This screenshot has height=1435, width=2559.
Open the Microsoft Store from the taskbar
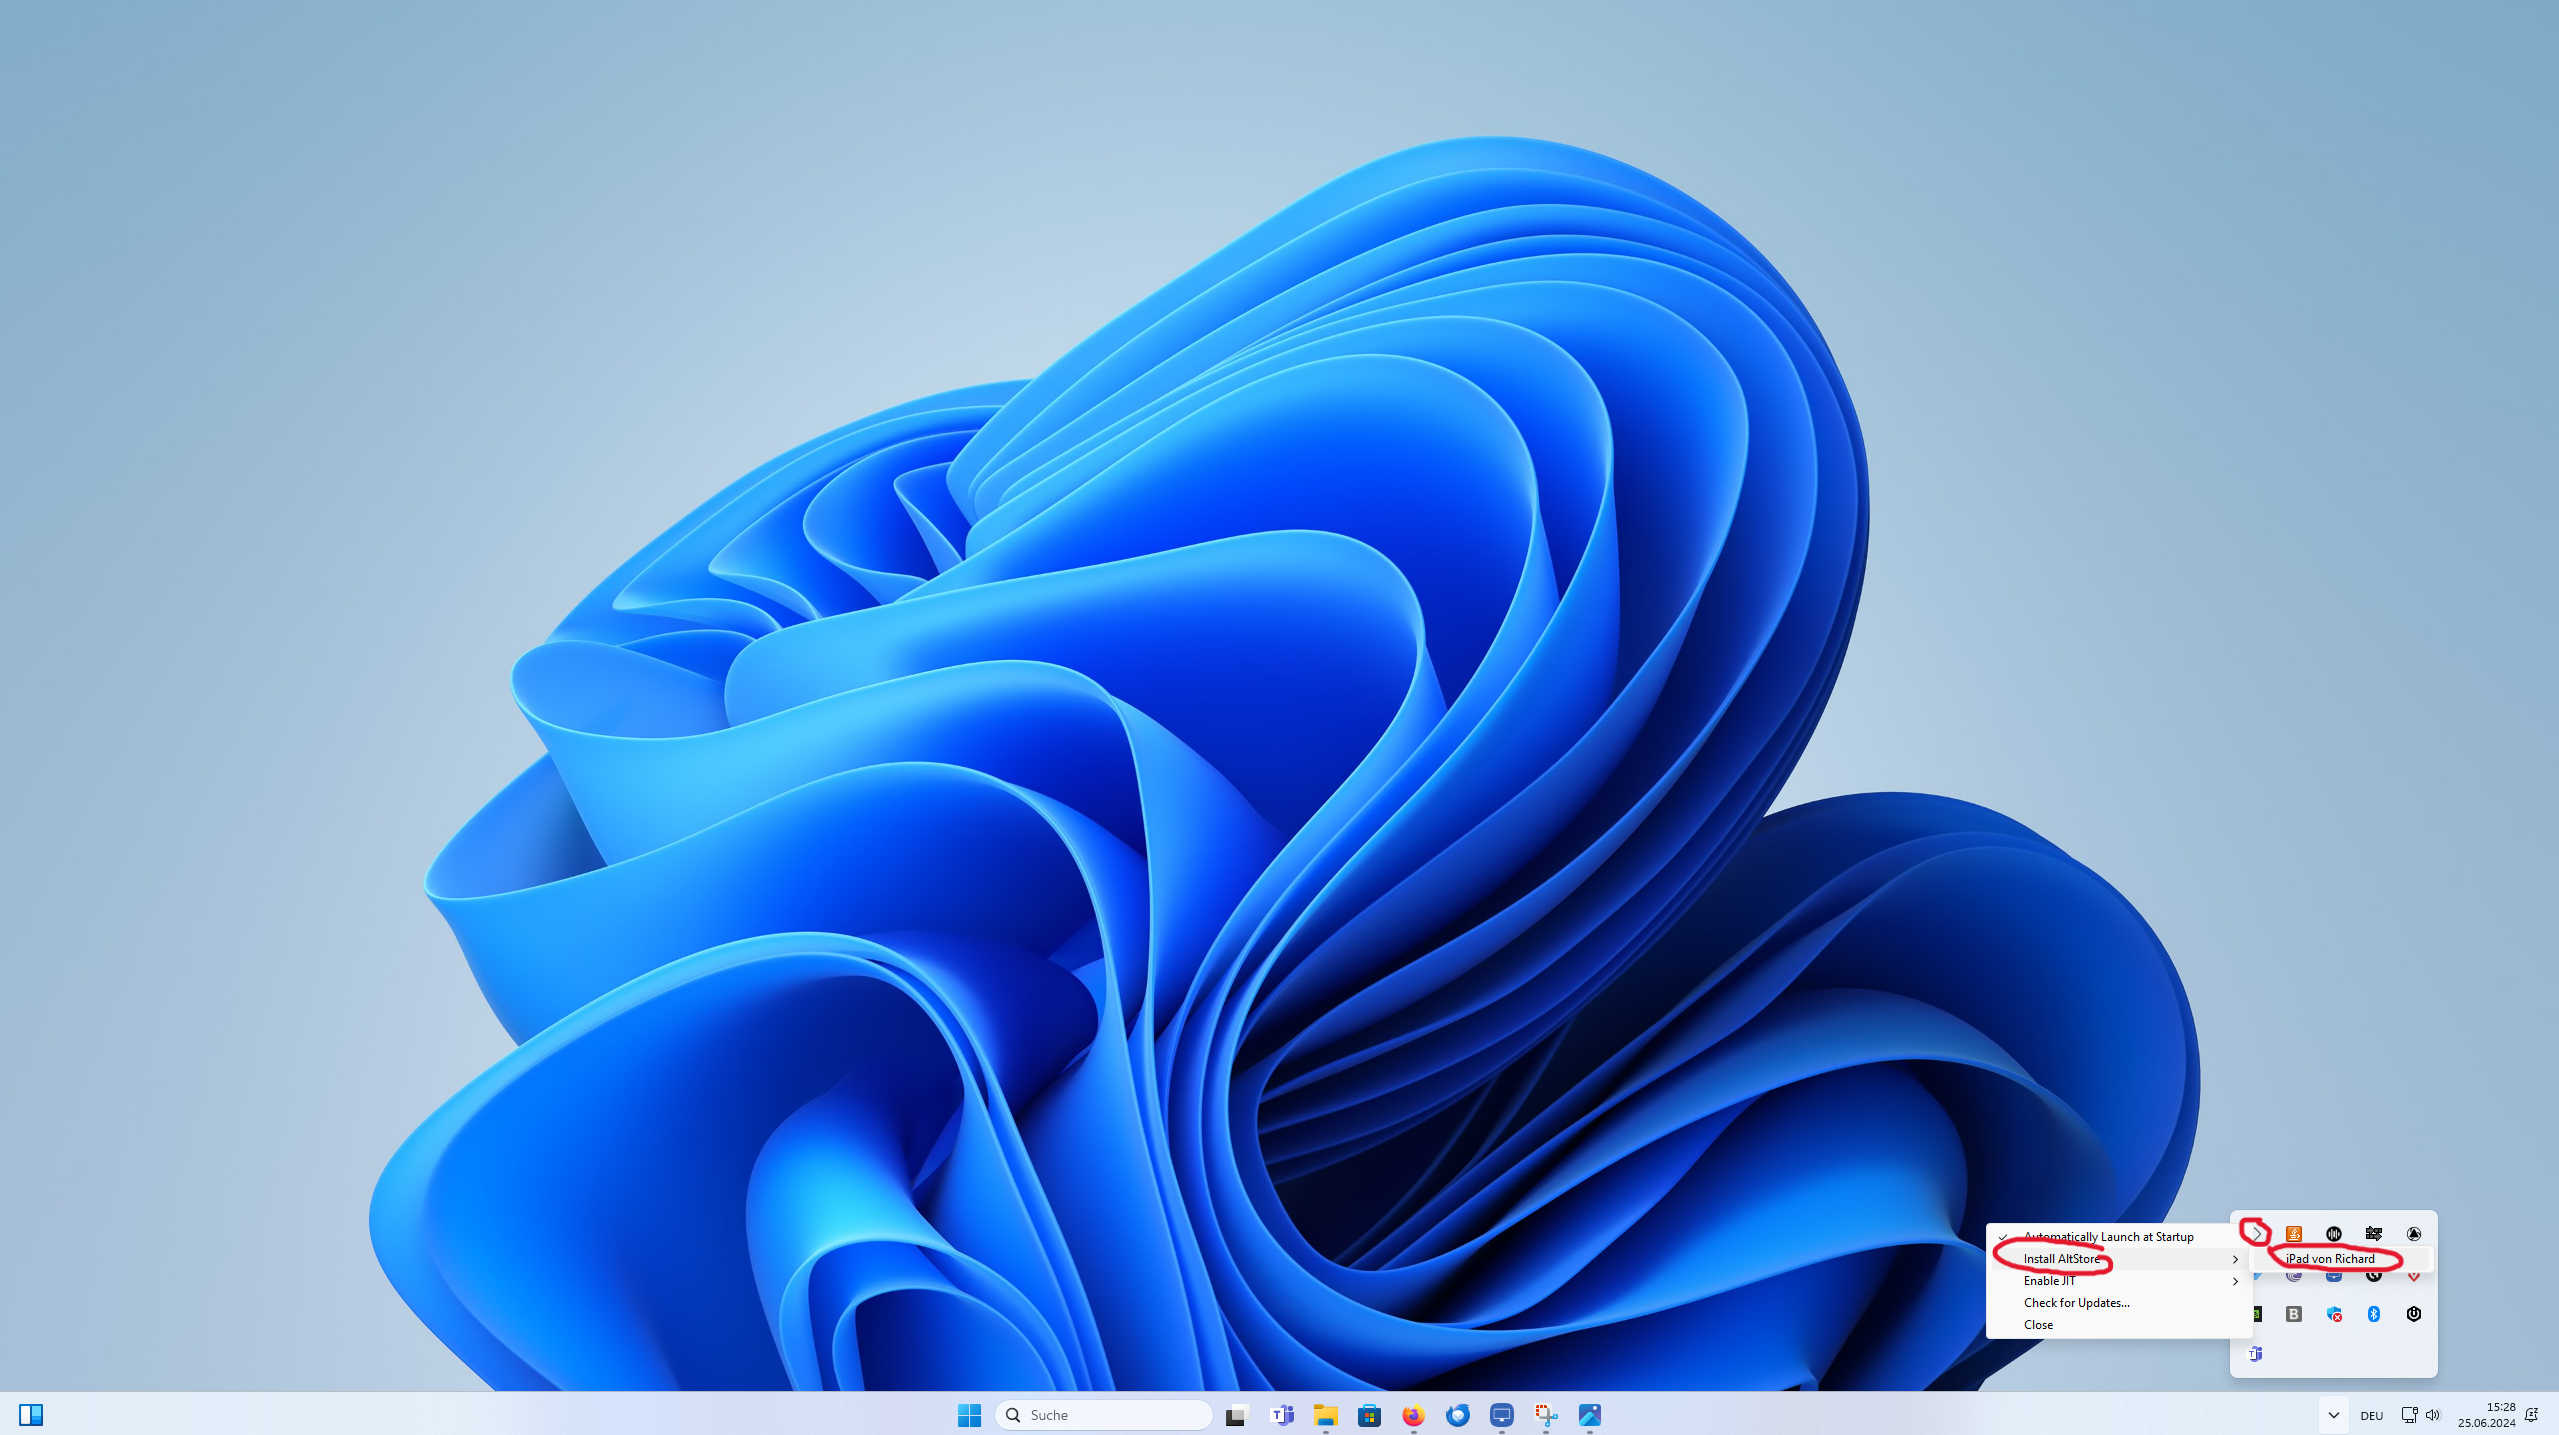[x=1368, y=1415]
